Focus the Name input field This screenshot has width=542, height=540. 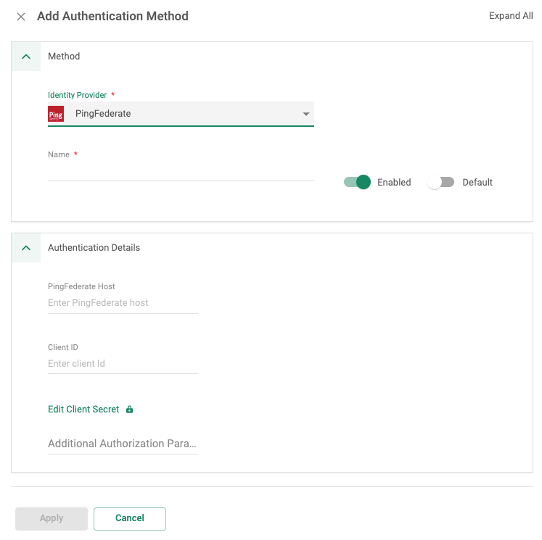pos(181,171)
